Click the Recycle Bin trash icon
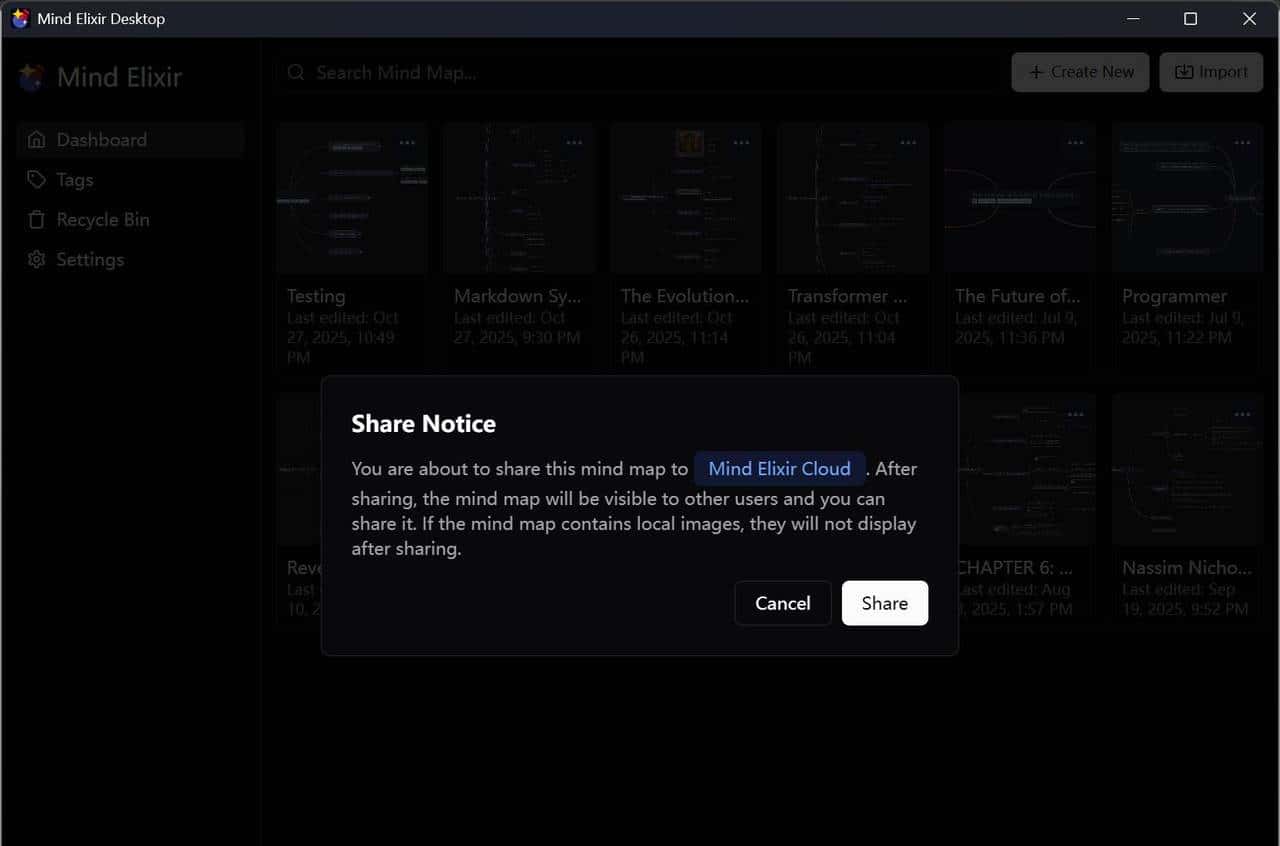 37,220
